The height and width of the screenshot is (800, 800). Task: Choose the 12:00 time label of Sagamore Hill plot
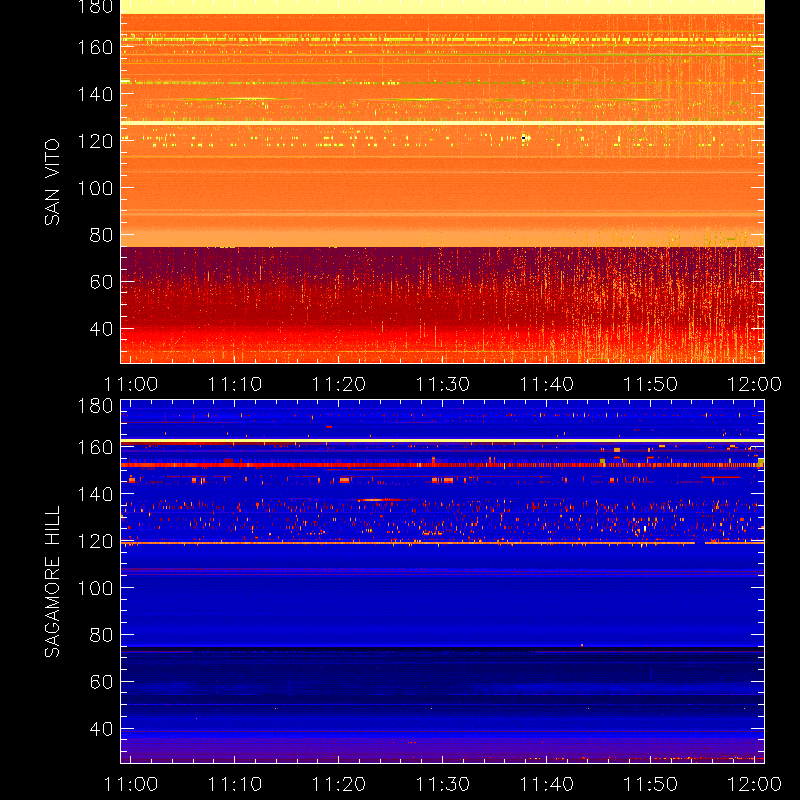(755, 784)
